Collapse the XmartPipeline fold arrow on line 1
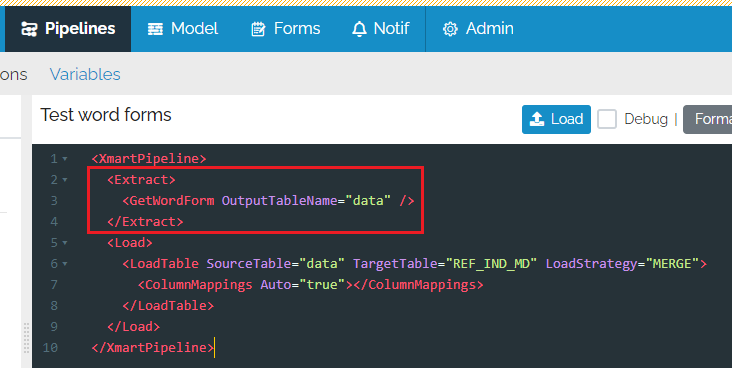The image size is (732, 368). point(65,159)
